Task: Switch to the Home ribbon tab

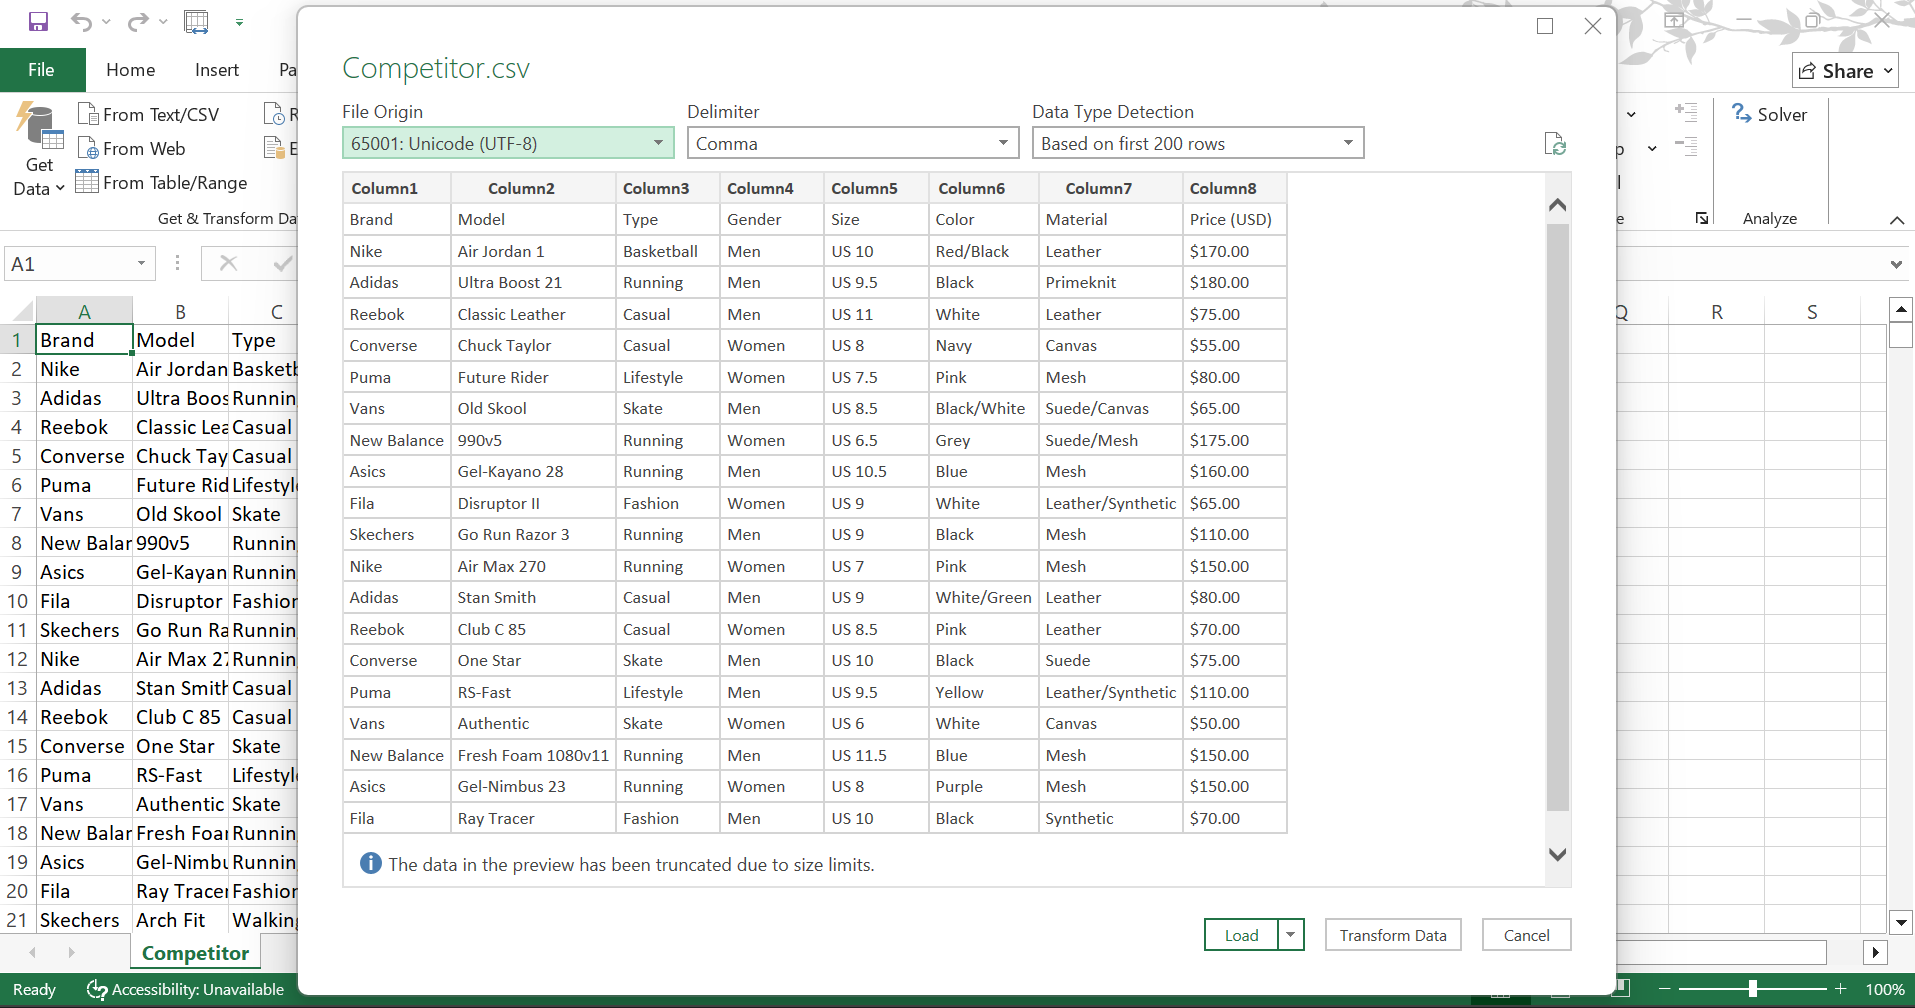Action: 130,70
